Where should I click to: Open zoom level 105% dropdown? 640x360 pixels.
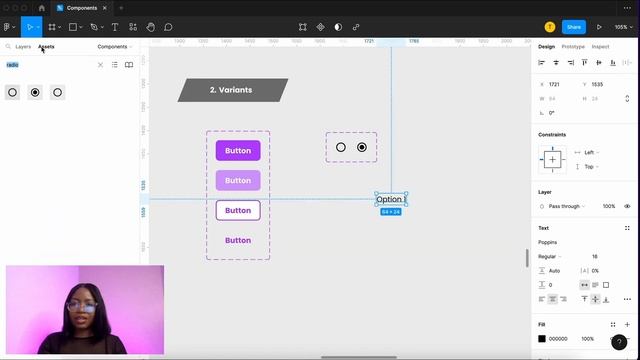pyautogui.click(x=623, y=27)
